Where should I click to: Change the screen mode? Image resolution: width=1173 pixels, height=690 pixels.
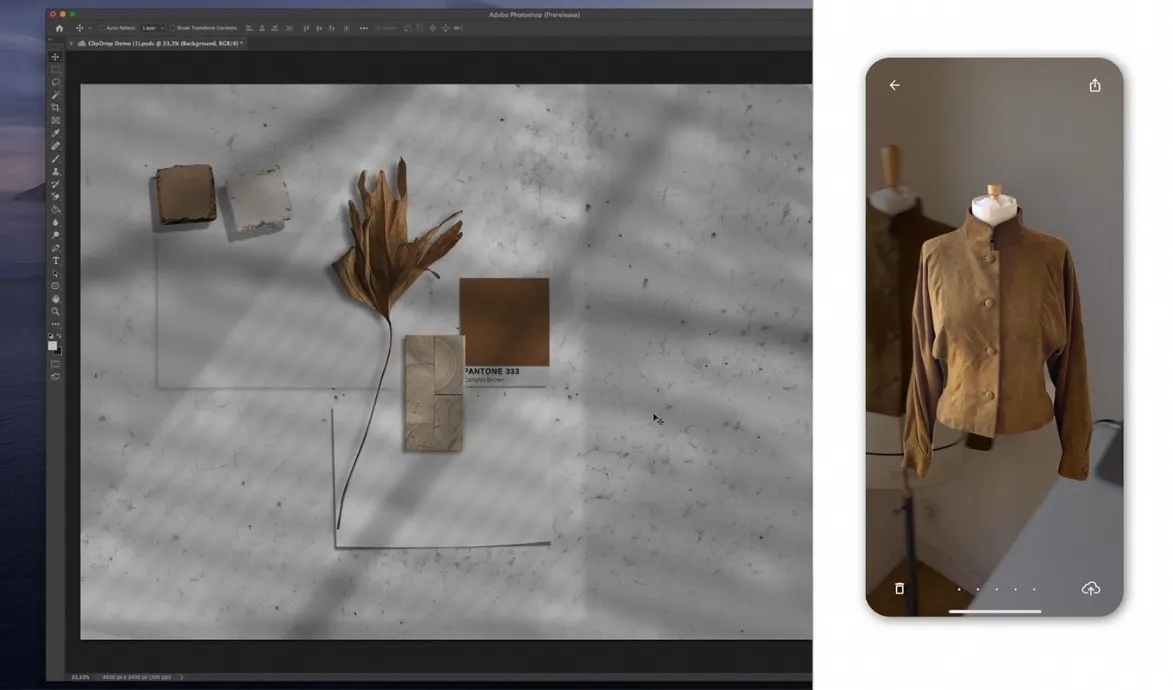tap(55, 377)
